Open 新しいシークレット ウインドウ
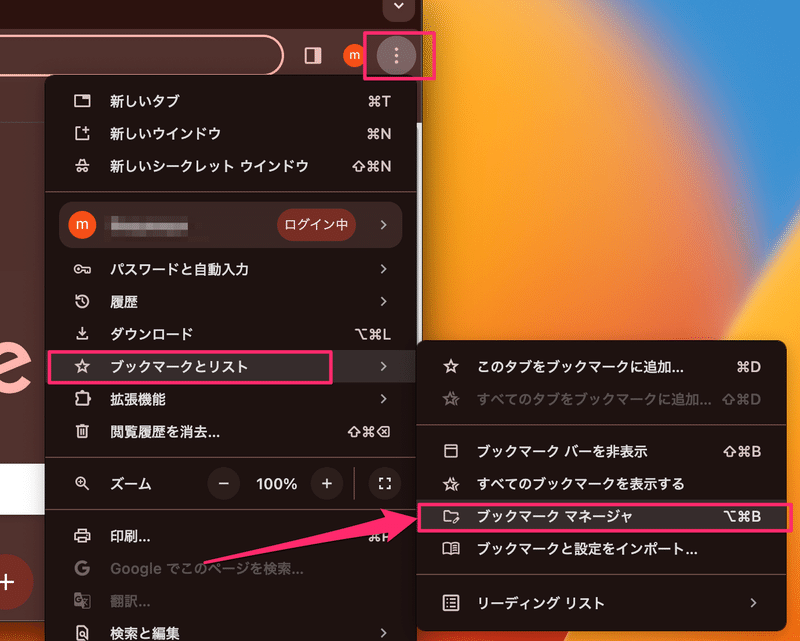Viewport: 800px width, 641px height. (231, 166)
